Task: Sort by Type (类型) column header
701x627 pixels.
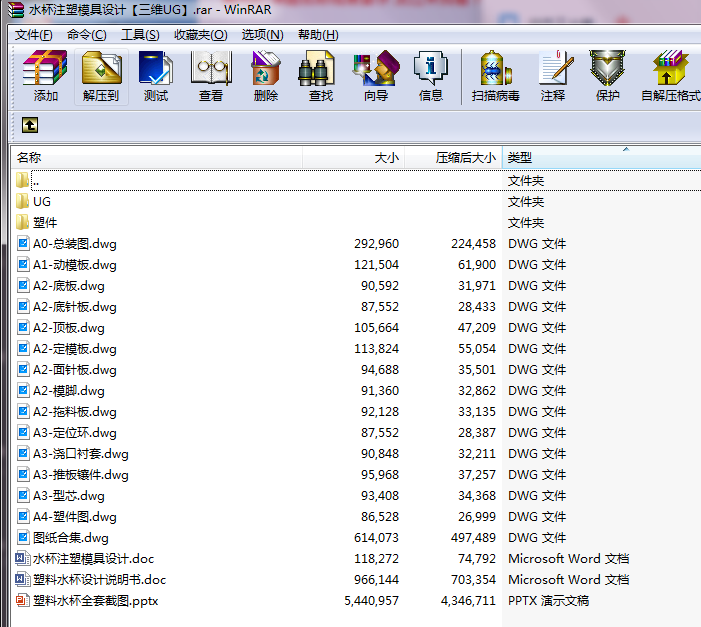Action: (x=601, y=157)
